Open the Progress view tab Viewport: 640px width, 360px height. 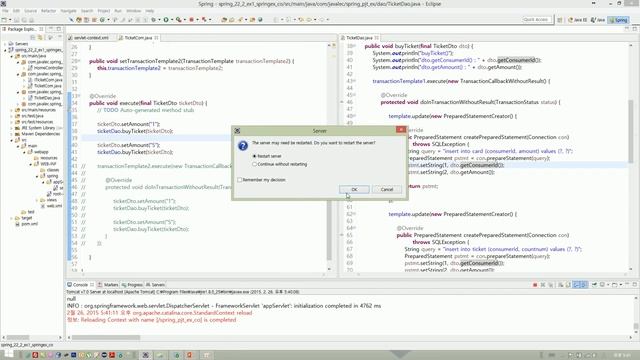click(x=132, y=284)
